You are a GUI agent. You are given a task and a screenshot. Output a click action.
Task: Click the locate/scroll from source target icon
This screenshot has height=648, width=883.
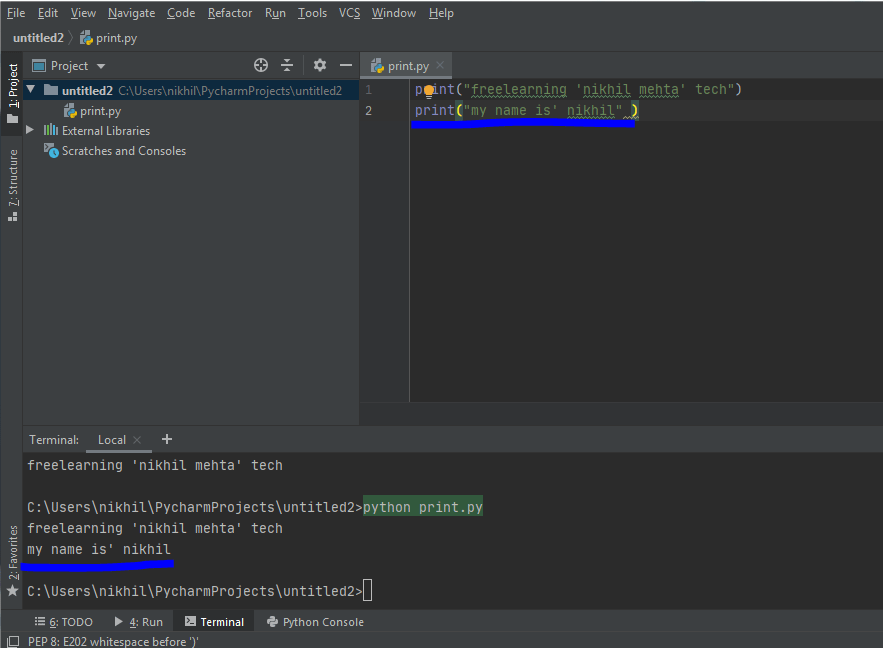pos(261,65)
